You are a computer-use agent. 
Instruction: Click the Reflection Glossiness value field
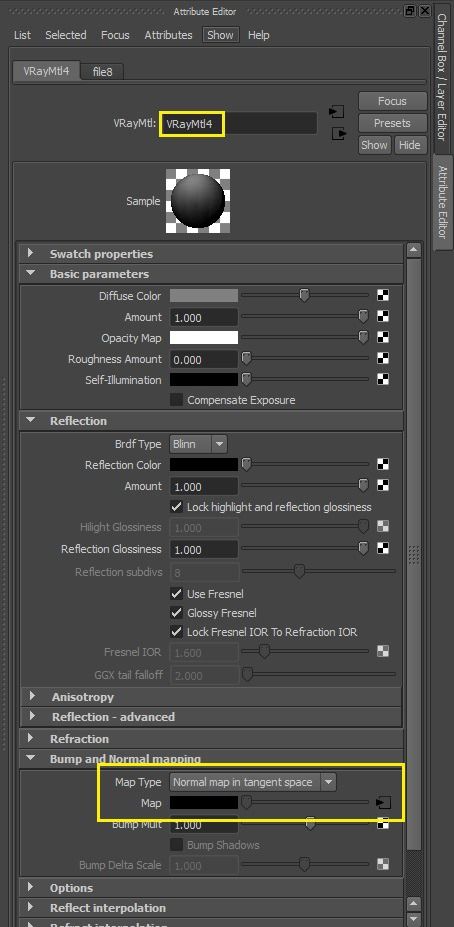(x=204, y=549)
